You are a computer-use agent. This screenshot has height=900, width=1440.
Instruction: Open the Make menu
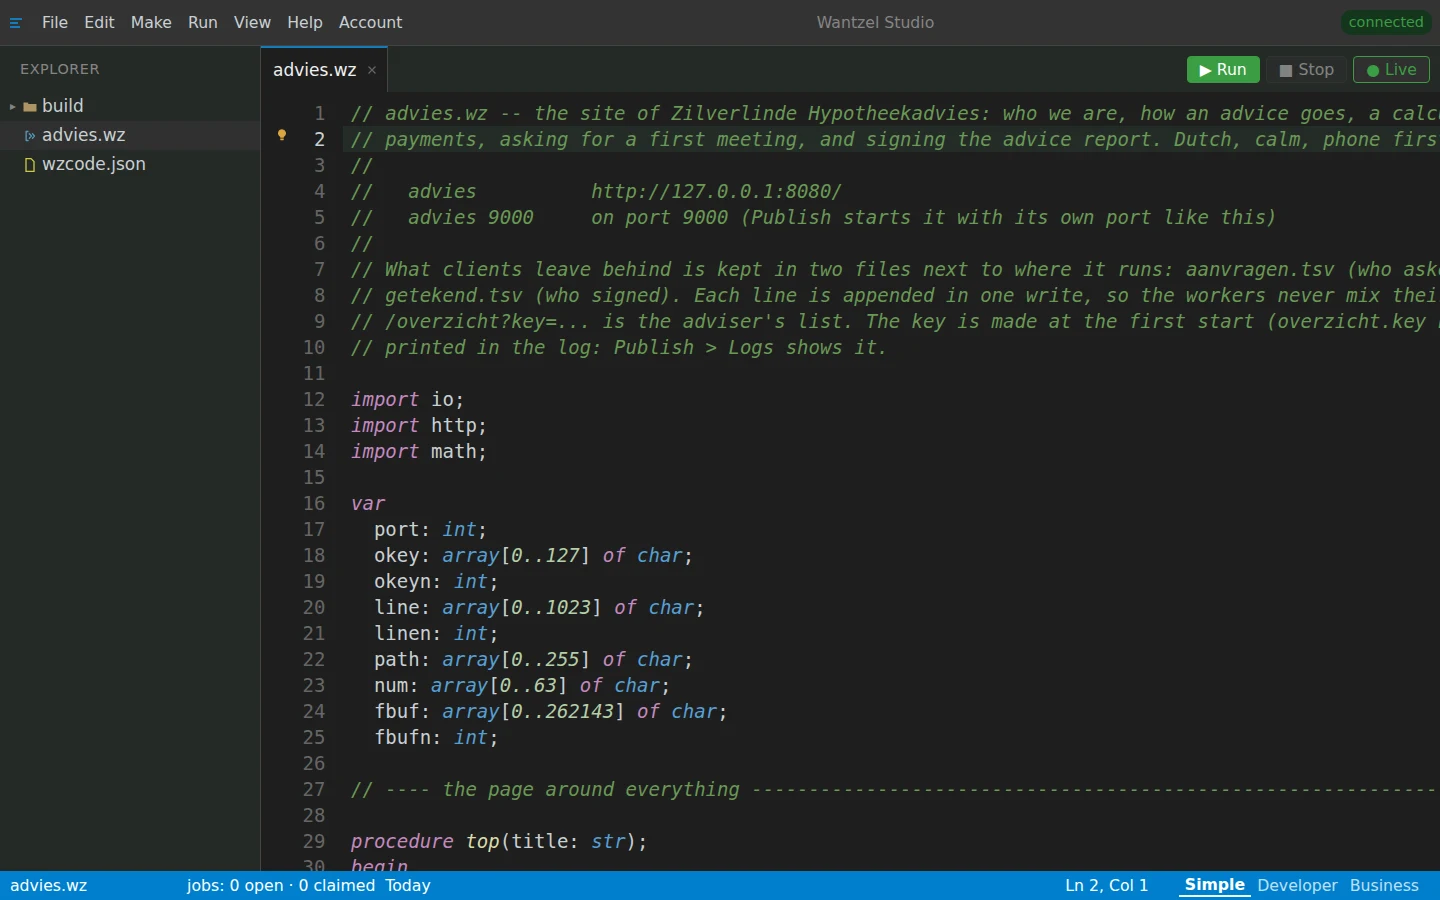[151, 22]
